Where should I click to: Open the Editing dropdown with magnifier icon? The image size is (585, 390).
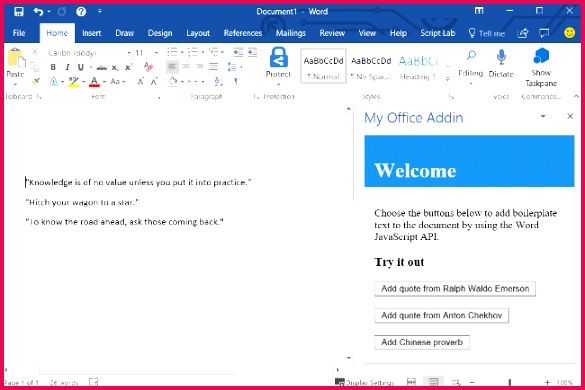pos(470,66)
